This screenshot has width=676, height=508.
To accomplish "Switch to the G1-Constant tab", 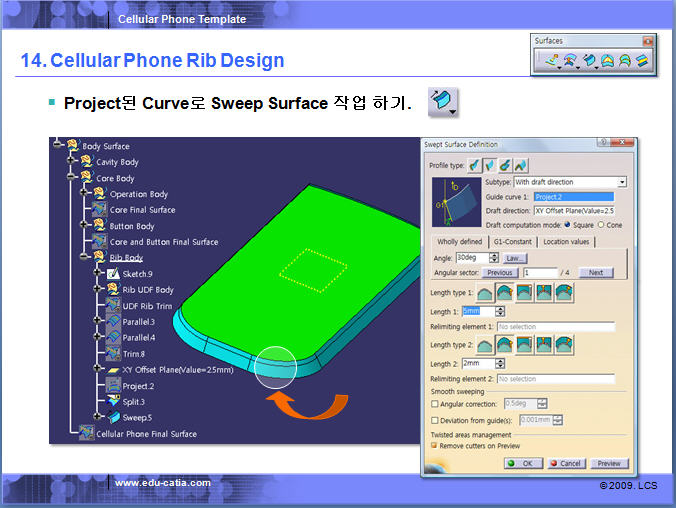I will tap(512, 242).
